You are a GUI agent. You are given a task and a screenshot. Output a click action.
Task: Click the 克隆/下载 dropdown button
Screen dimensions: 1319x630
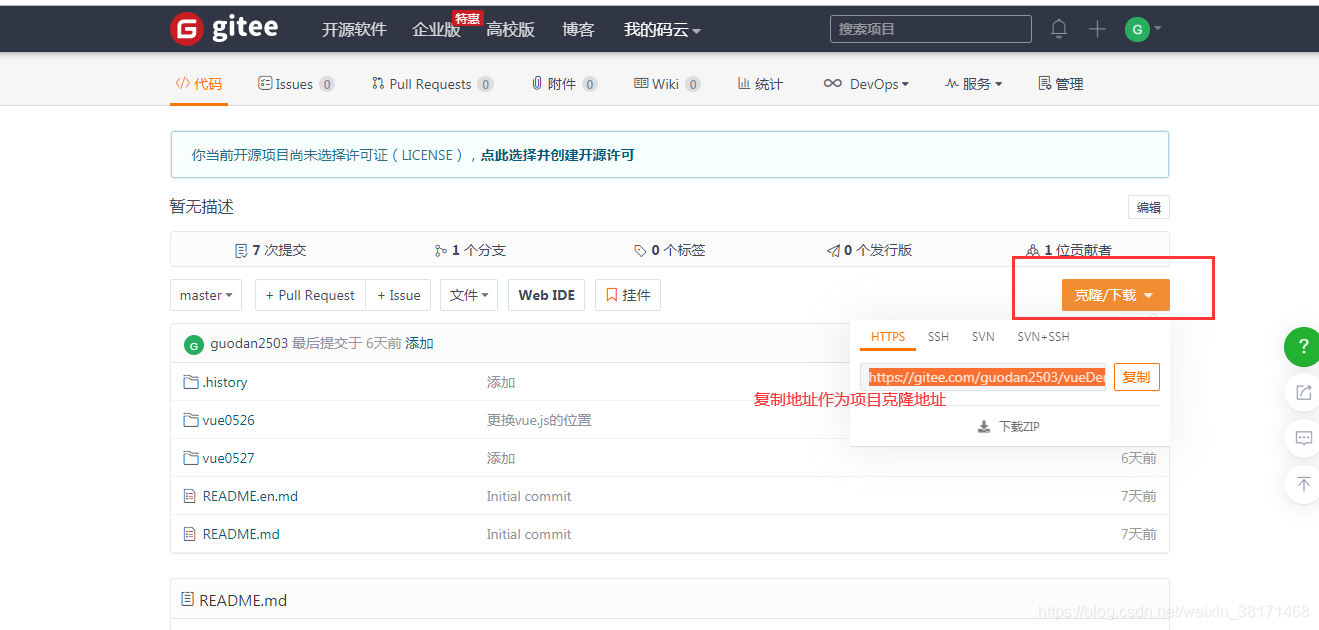[1115, 295]
